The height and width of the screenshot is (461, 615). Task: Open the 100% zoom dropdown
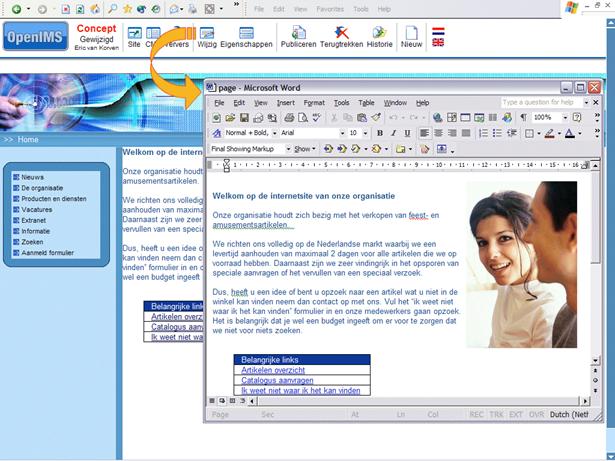[565, 117]
